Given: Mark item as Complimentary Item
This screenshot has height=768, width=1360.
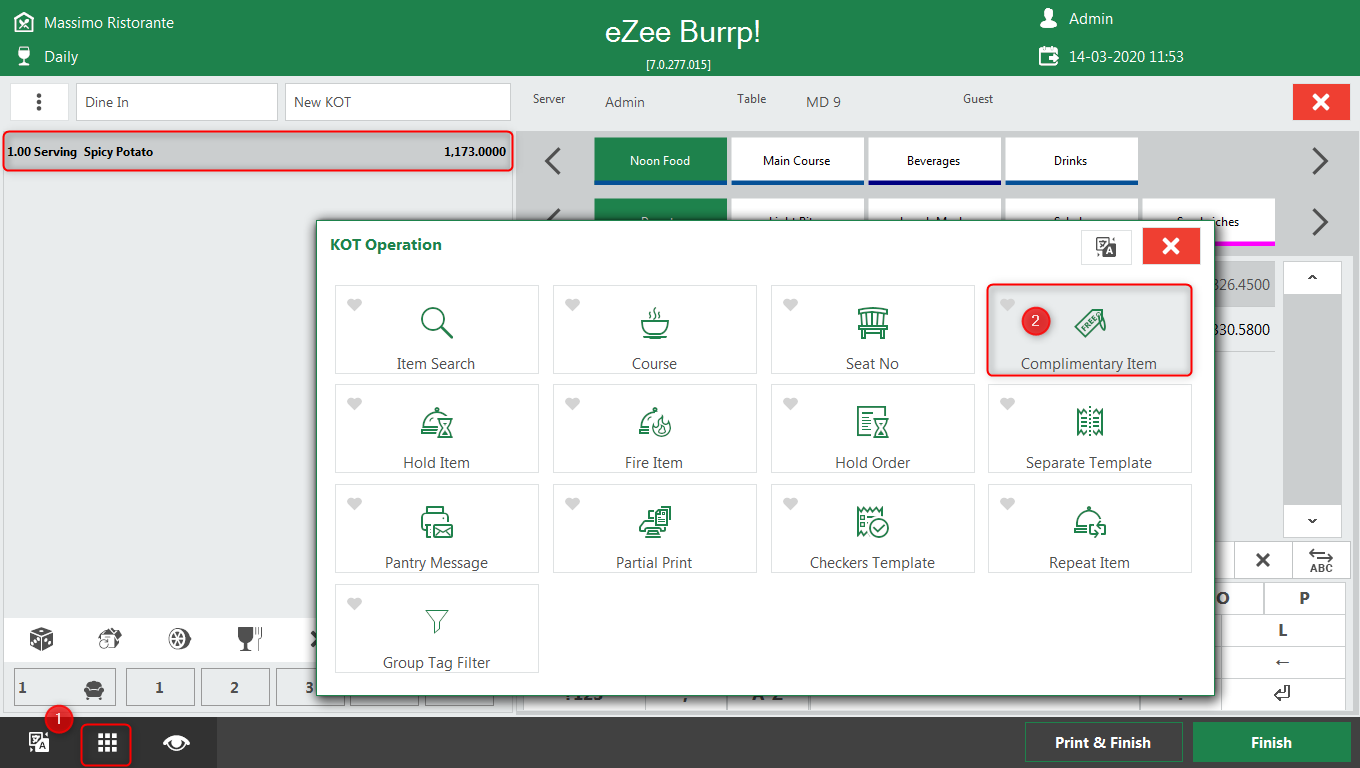Looking at the screenshot, I should tap(1089, 330).
